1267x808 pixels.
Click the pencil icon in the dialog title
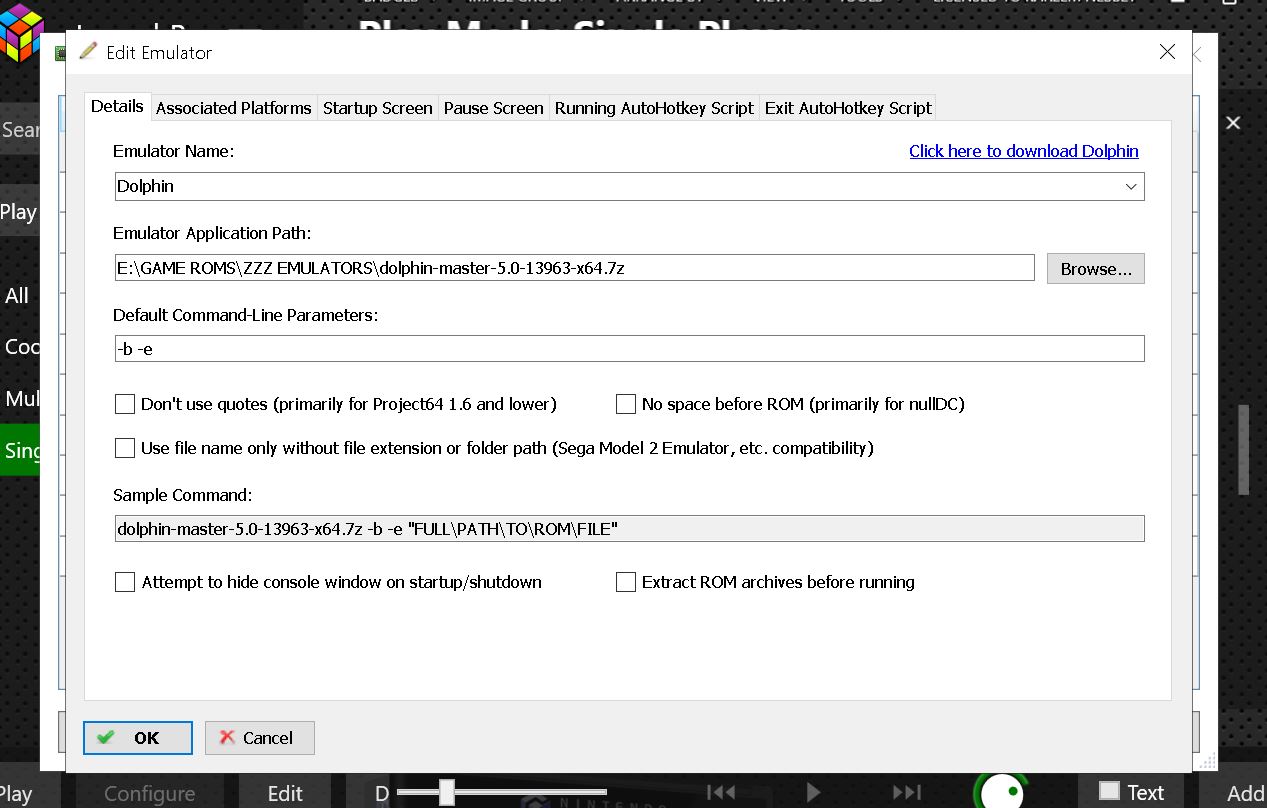(88, 51)
